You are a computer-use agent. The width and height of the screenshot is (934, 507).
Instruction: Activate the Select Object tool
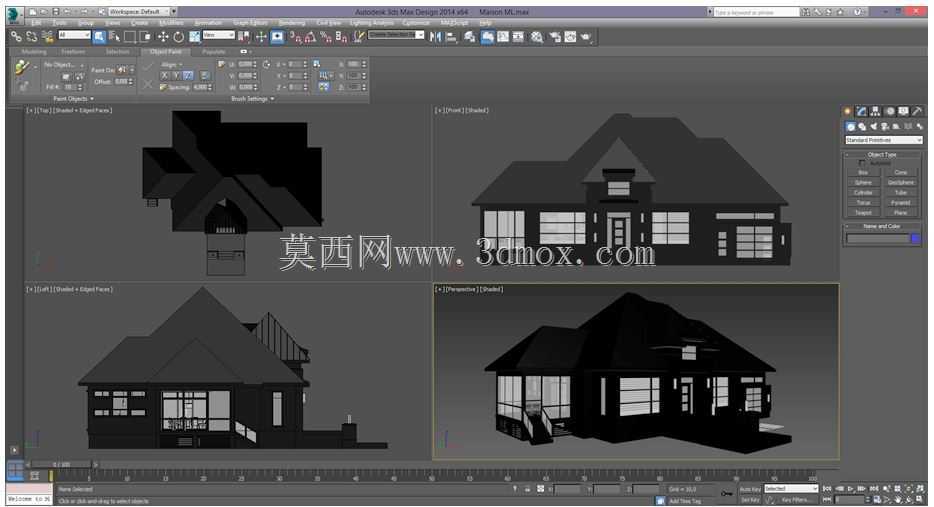coord(99,37)
